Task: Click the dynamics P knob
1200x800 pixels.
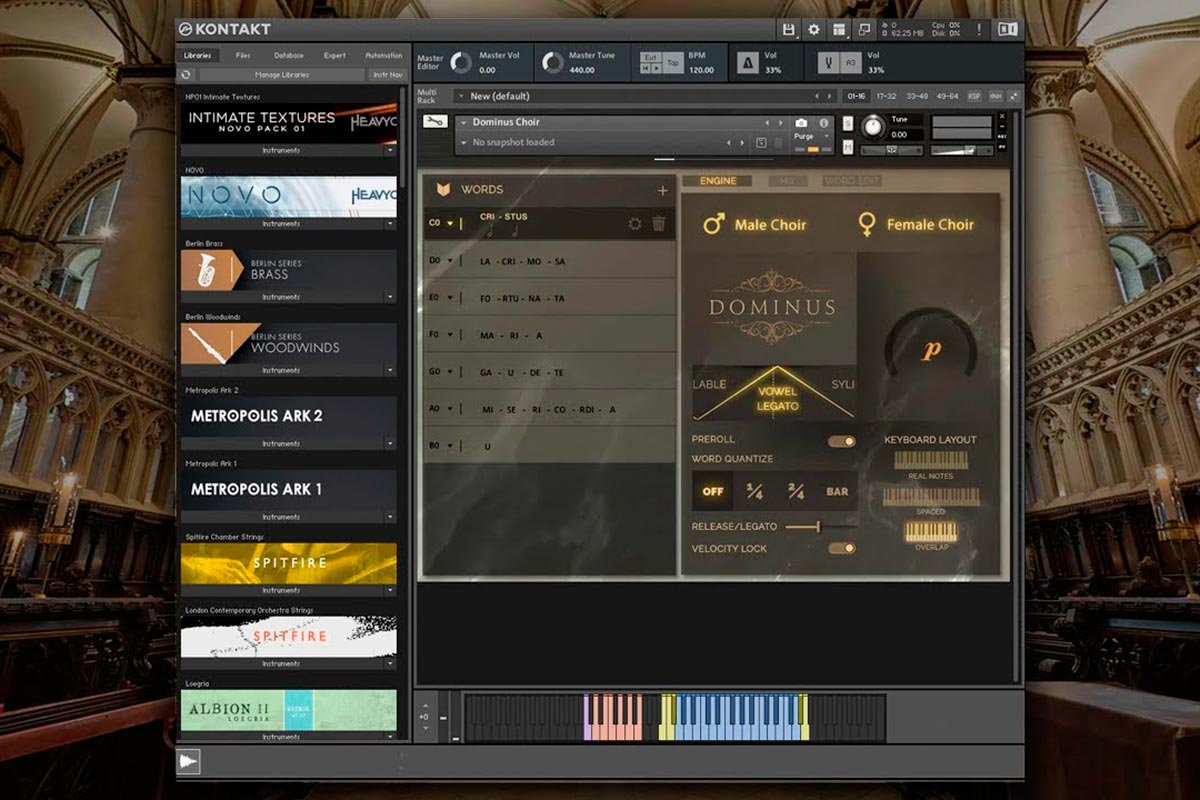Action: 931,350
